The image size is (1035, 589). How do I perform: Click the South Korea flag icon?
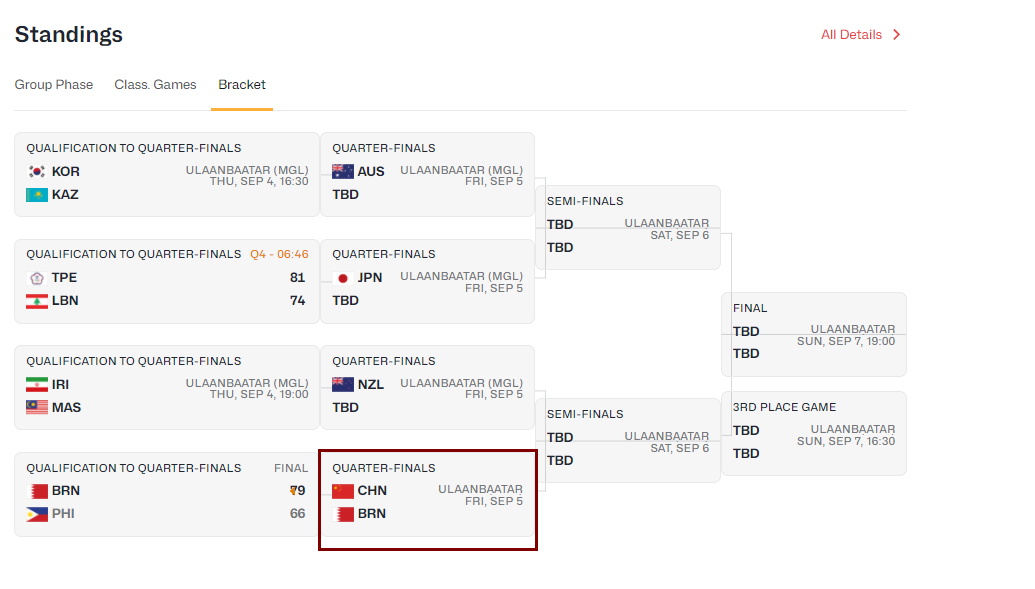(37, 172)
